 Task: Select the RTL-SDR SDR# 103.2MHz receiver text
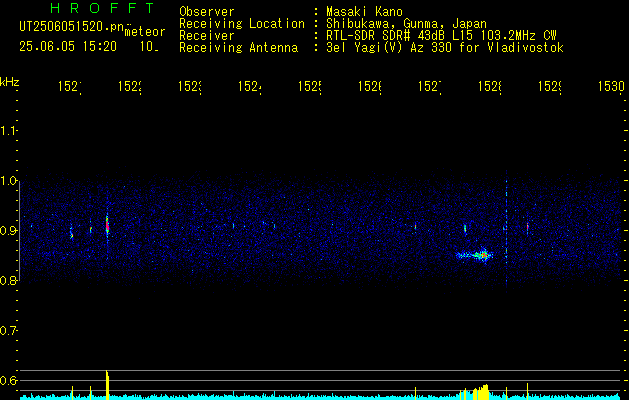coord(441,36)
